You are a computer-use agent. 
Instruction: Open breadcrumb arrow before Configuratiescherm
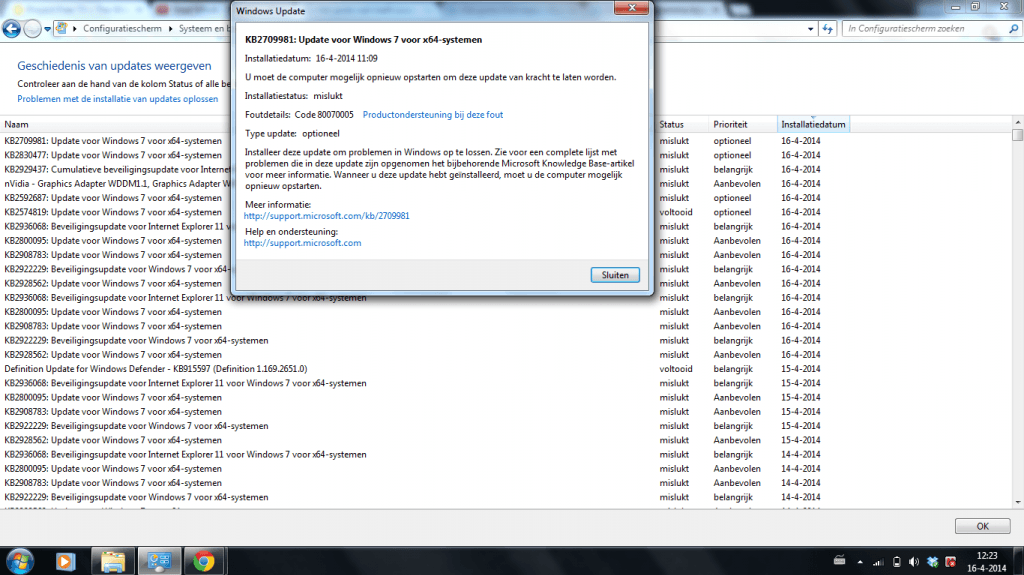point(75,29)
